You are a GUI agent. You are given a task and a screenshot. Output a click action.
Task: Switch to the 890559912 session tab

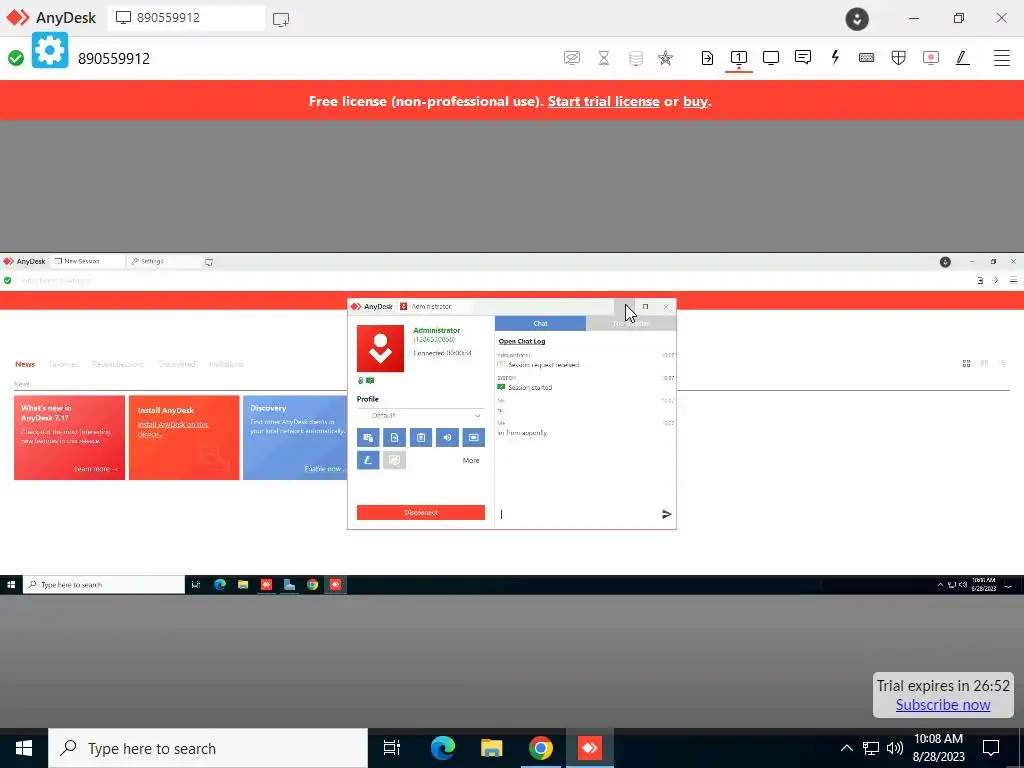pyautogui.click(x=186, y=18)
